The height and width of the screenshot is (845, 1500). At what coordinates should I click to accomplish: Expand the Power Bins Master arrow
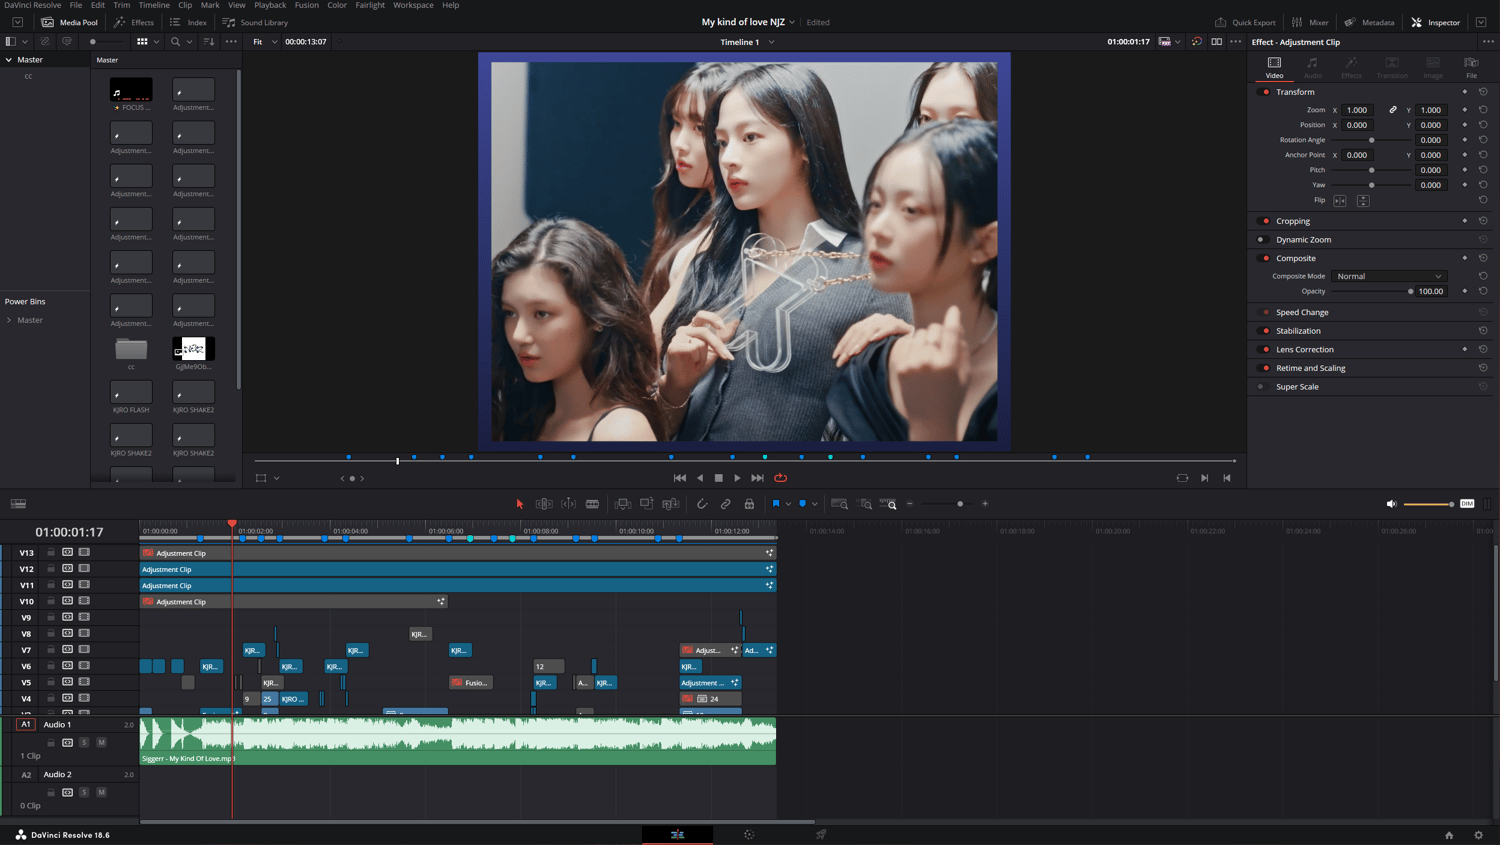click(x=9, y=320)
